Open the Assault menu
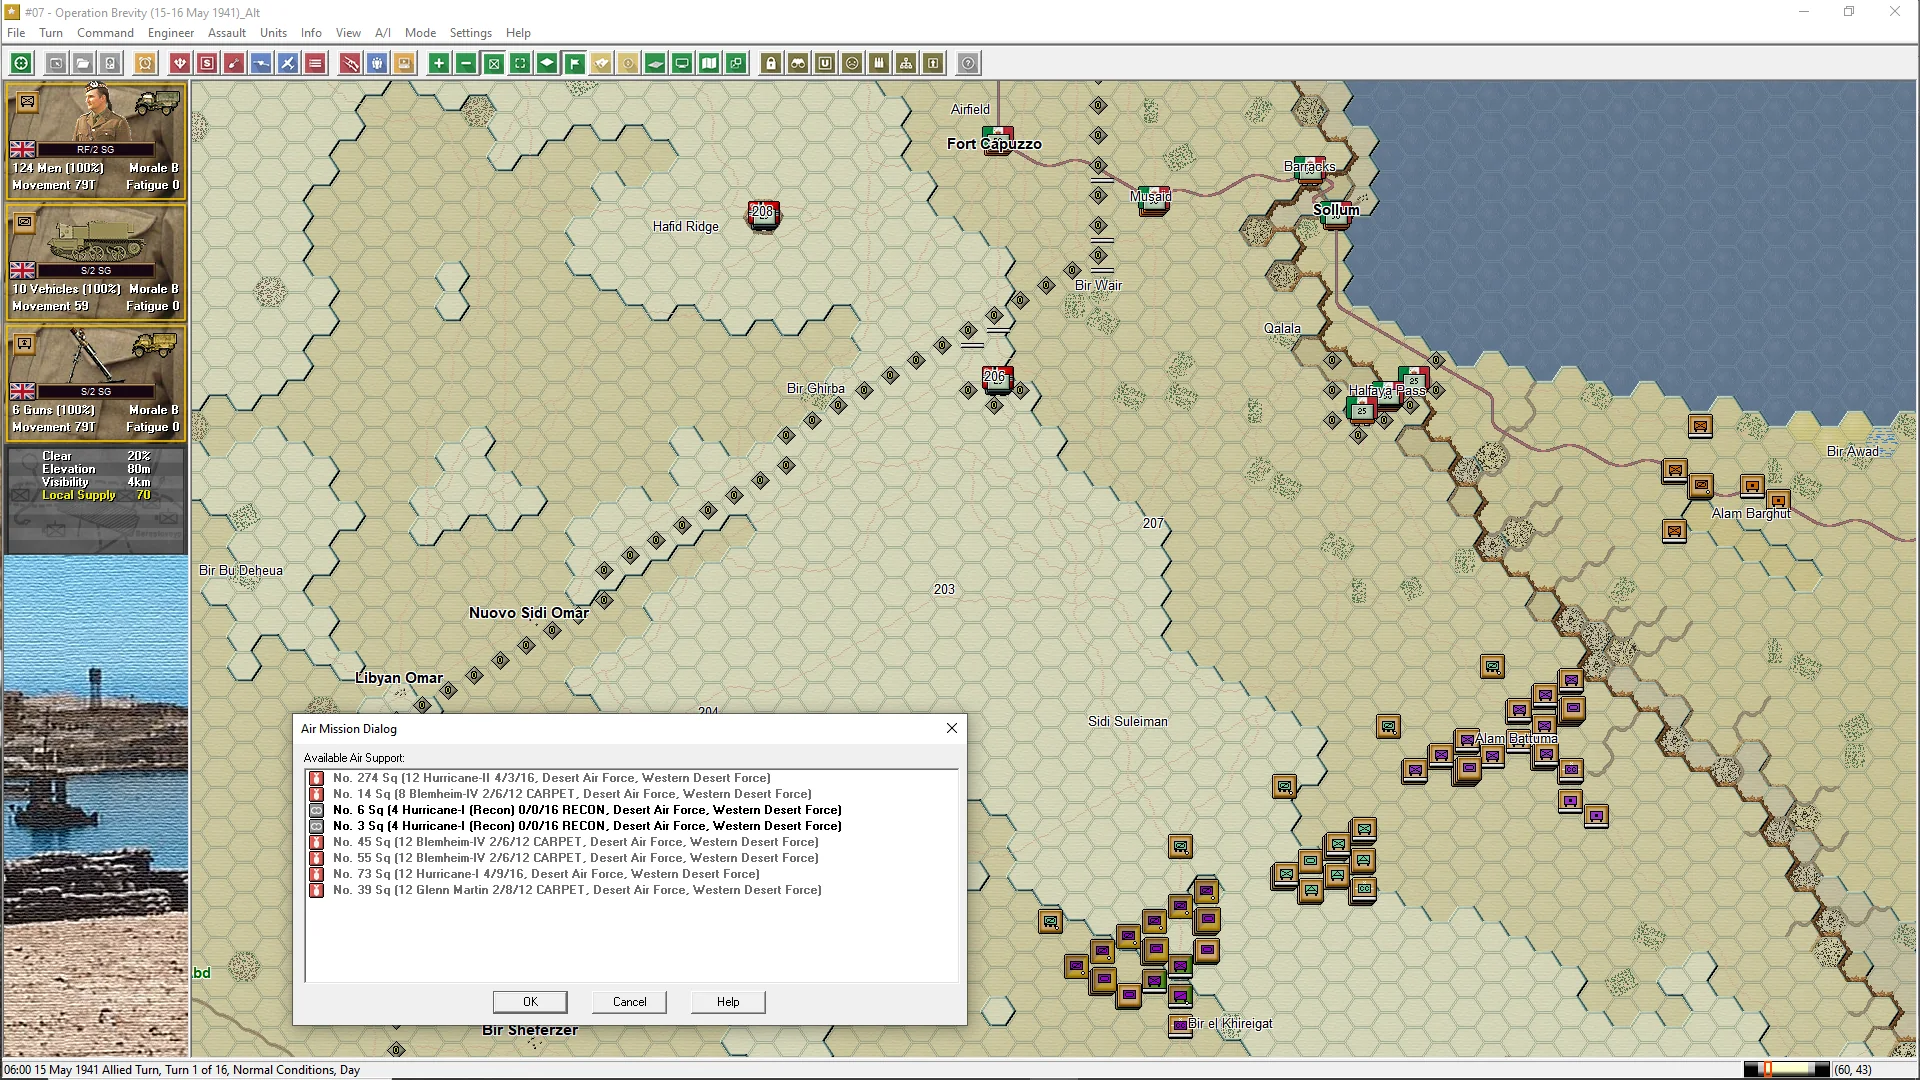 [x=226, y=33]
